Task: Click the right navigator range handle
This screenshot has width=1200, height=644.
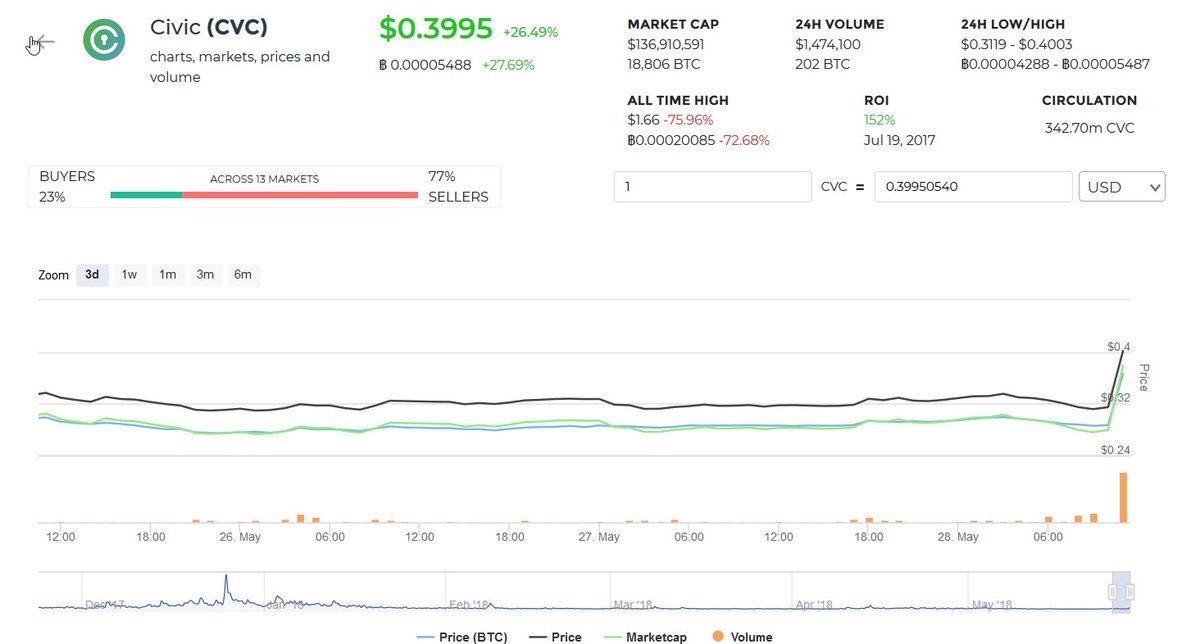Action: [1130, 592]
